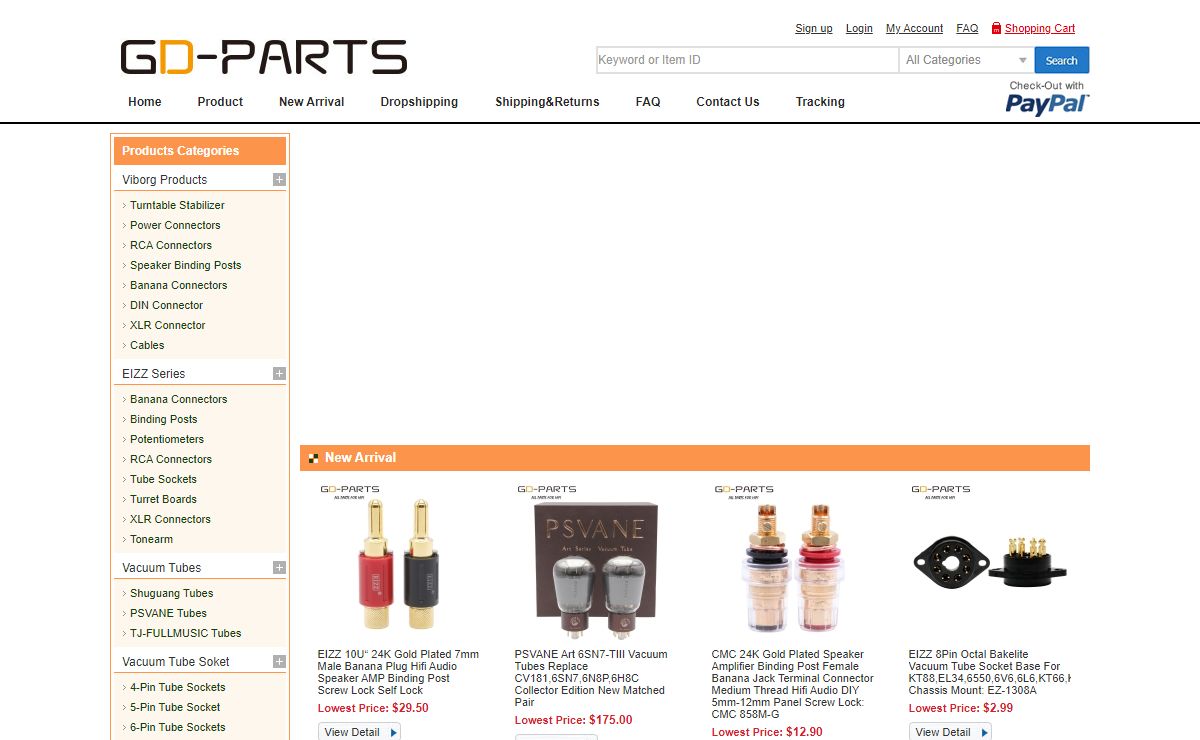
Task: Select 5-Pin Tube Socket category
Action: click(x=175, y=707)
